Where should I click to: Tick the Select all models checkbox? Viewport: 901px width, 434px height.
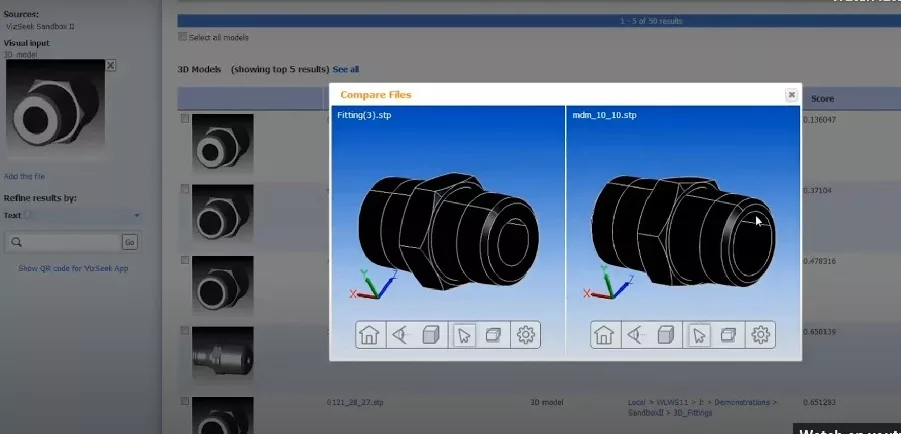(x=183, y=37)
